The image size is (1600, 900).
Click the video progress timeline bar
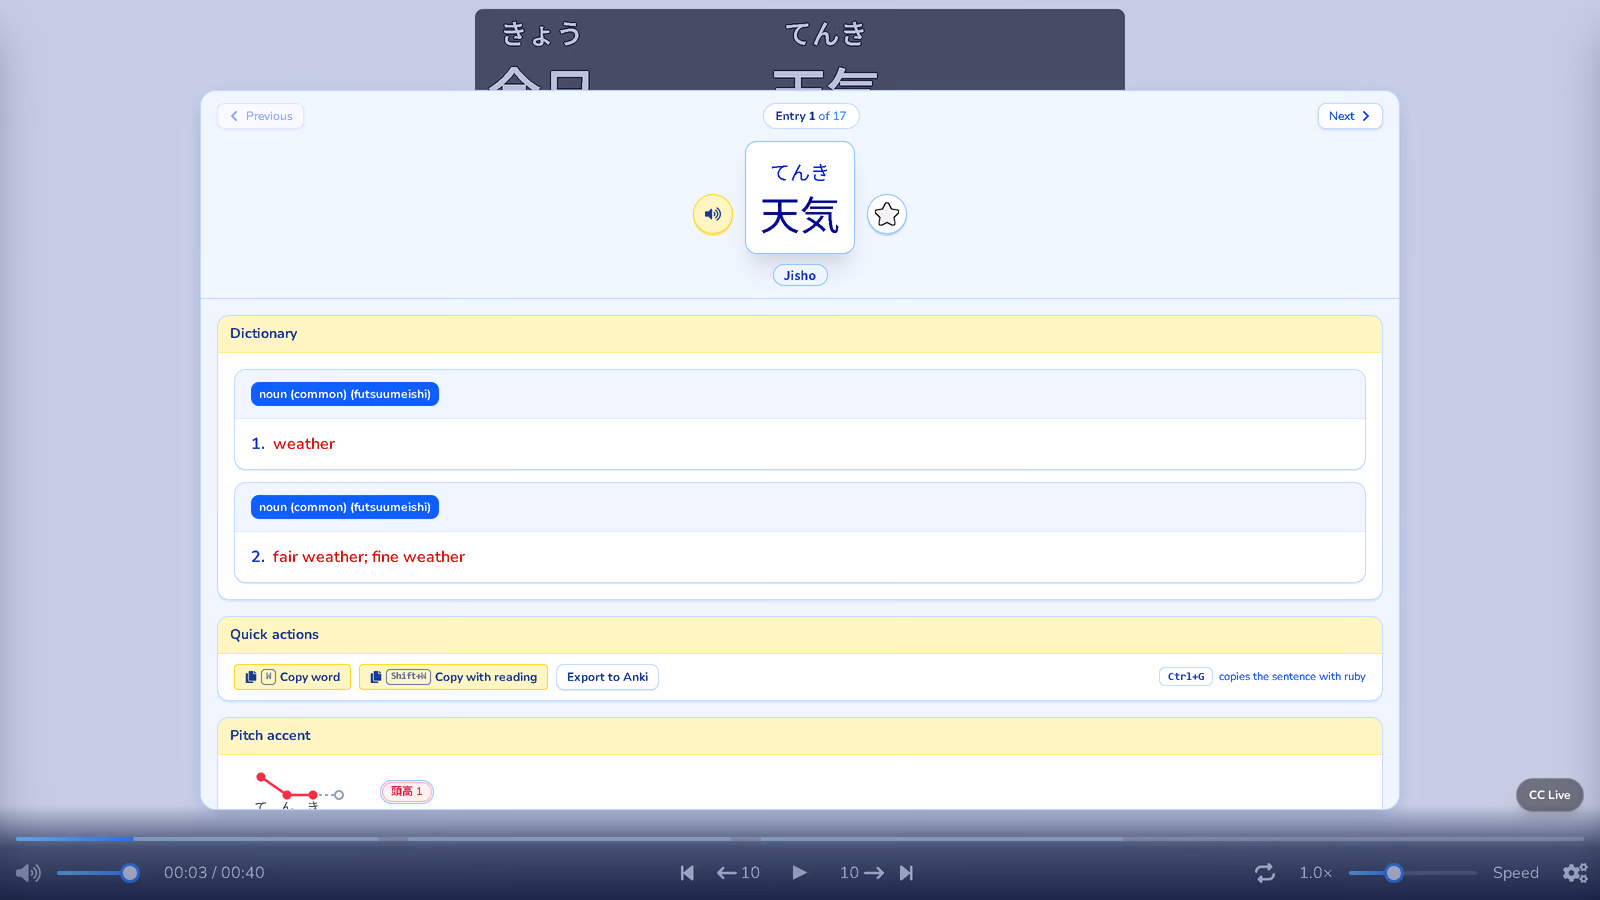point(800,839)
